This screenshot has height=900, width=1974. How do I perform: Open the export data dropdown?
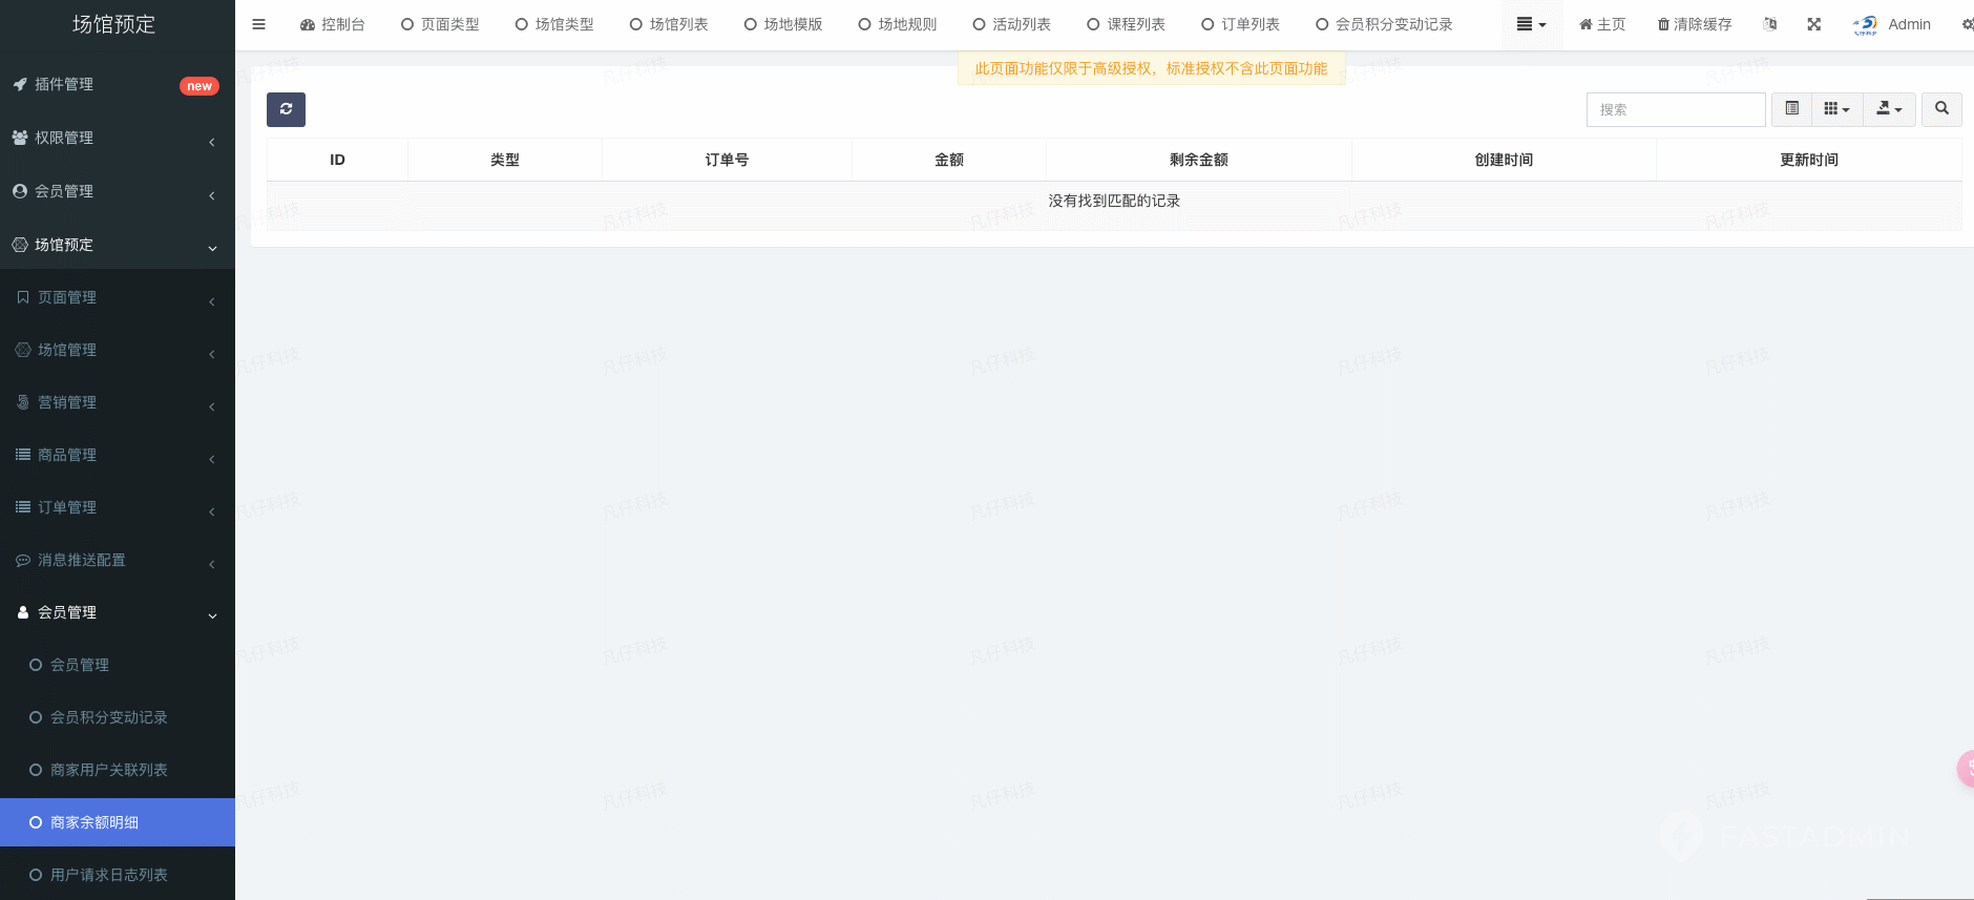(x=1888, y=109)
